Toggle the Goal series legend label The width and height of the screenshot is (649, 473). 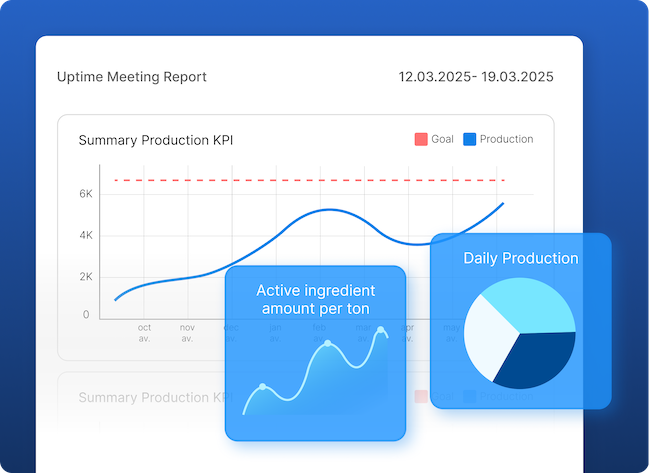point(442,140)
